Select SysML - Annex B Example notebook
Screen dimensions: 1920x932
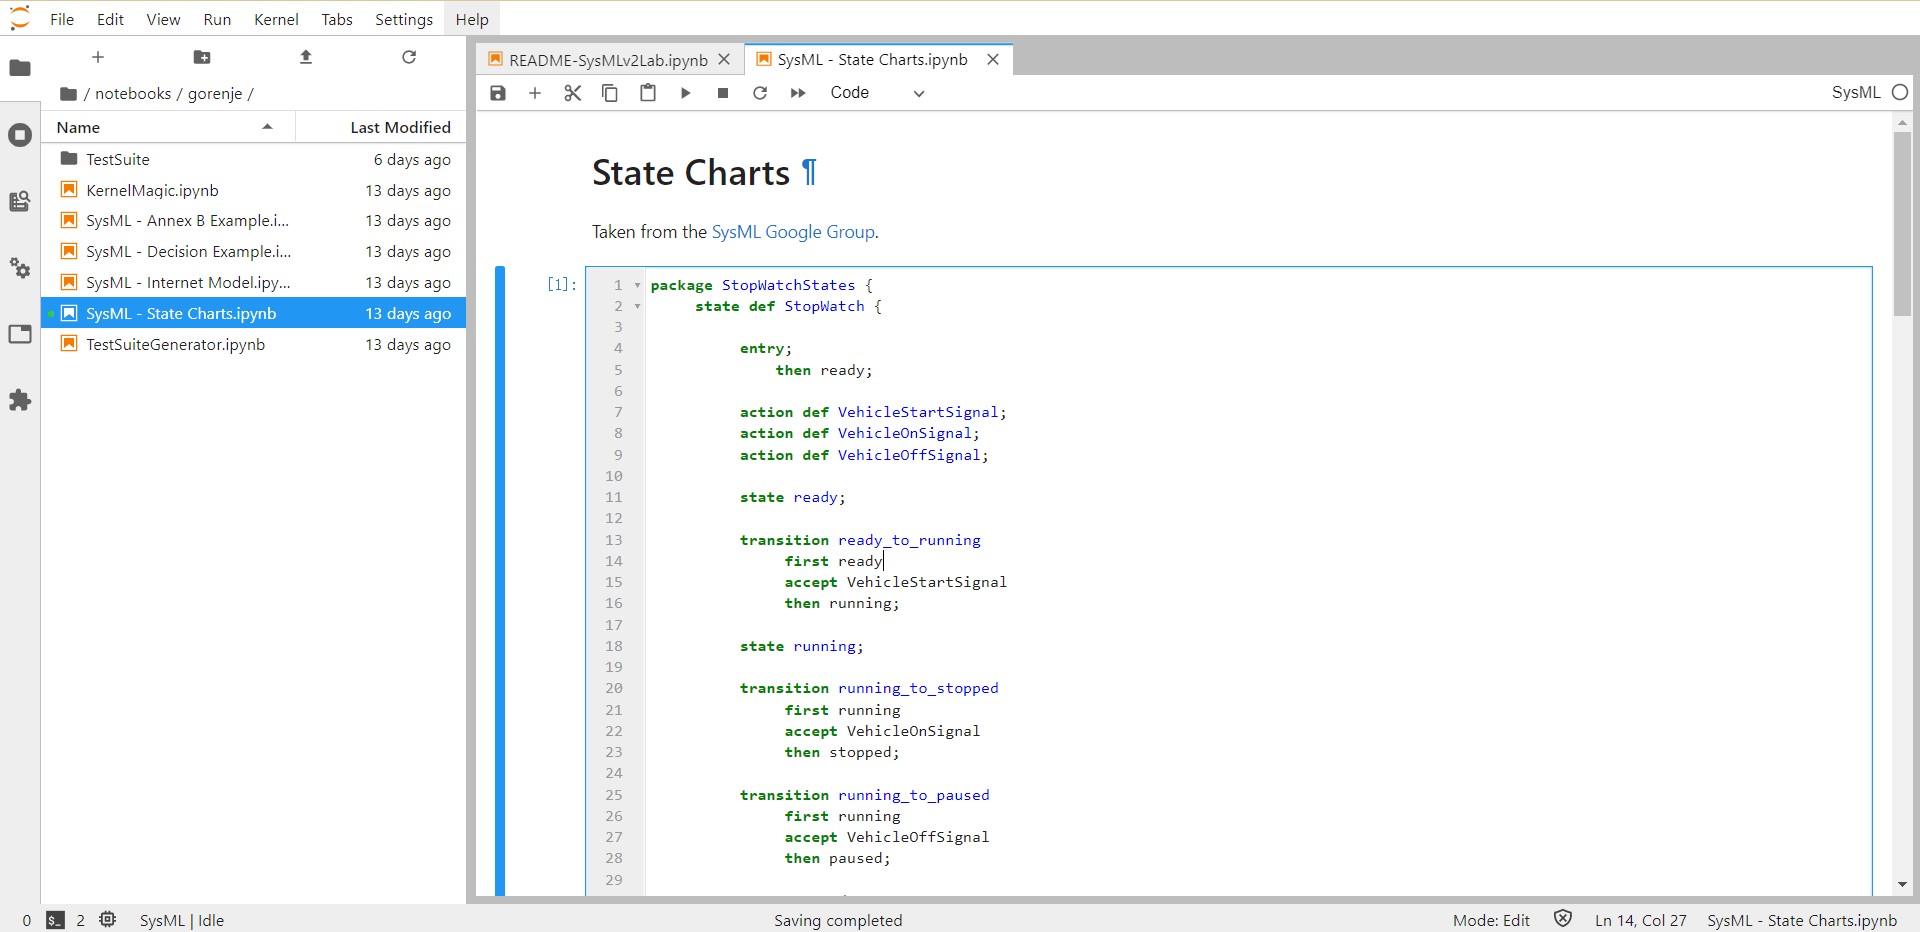click(254, 221)
